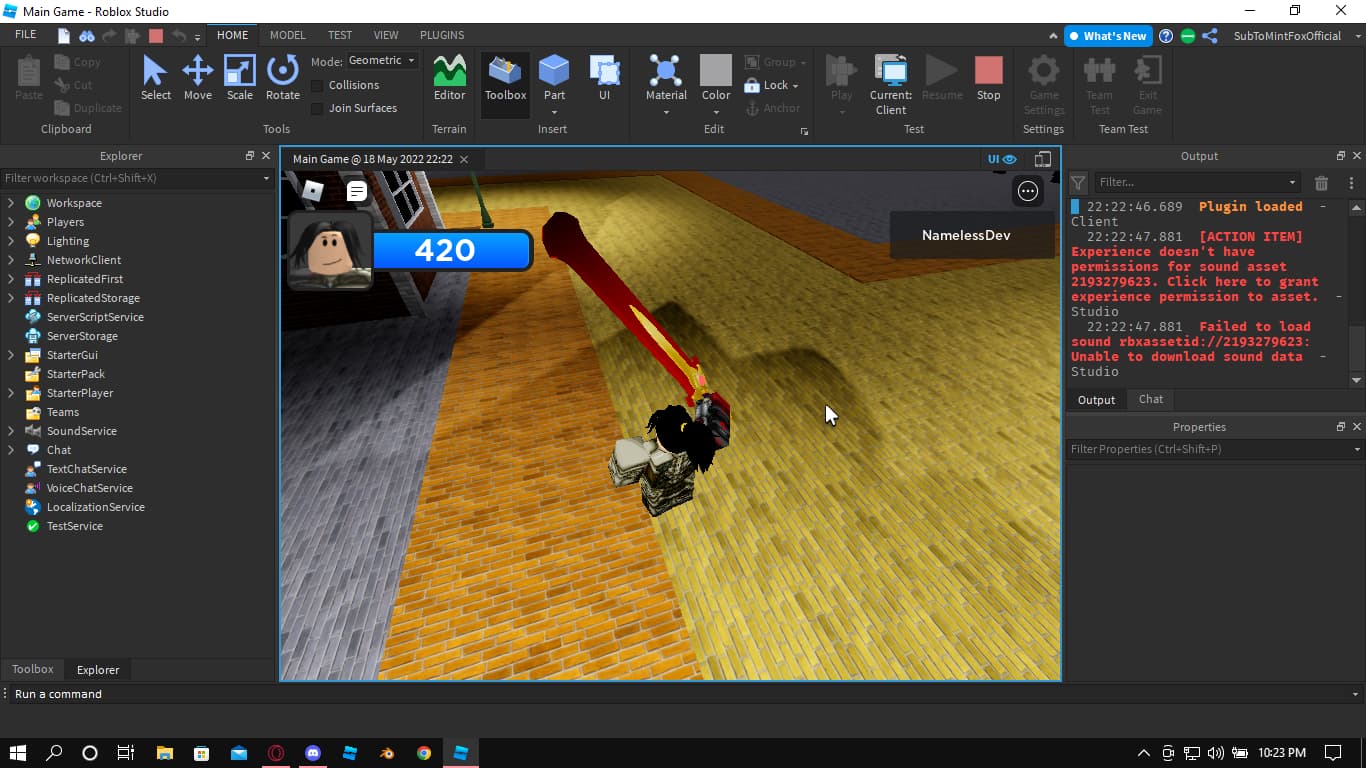Open the in-game chat bubble icon
The height and width of the screenshot is (768, 1366).
357,191
